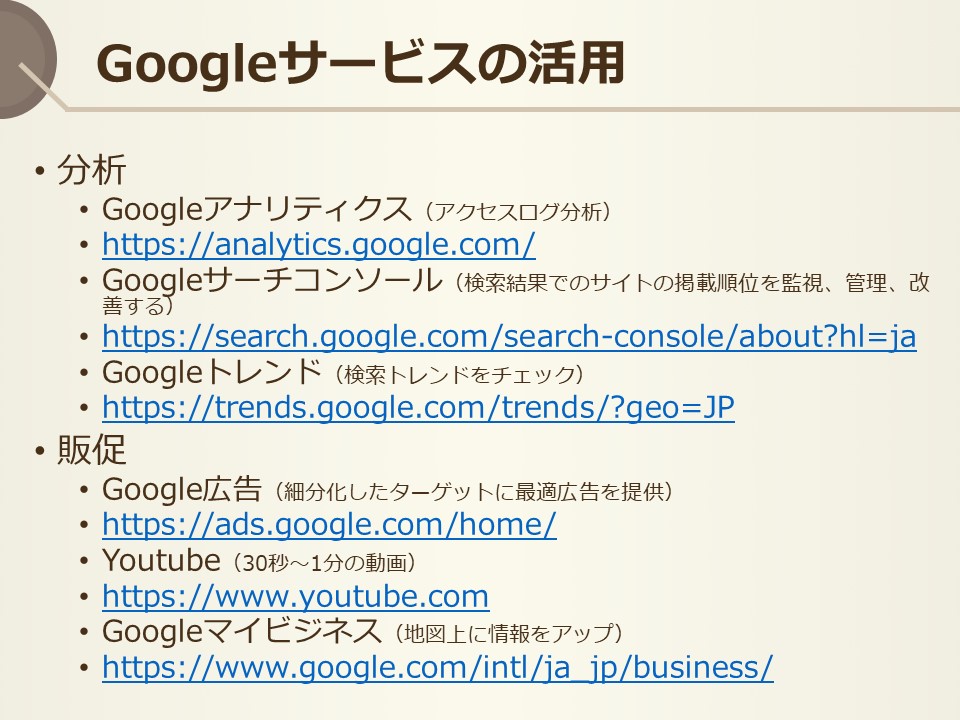Open the ads.google.com/home link
960x720 pixels.
coord(329,524)
